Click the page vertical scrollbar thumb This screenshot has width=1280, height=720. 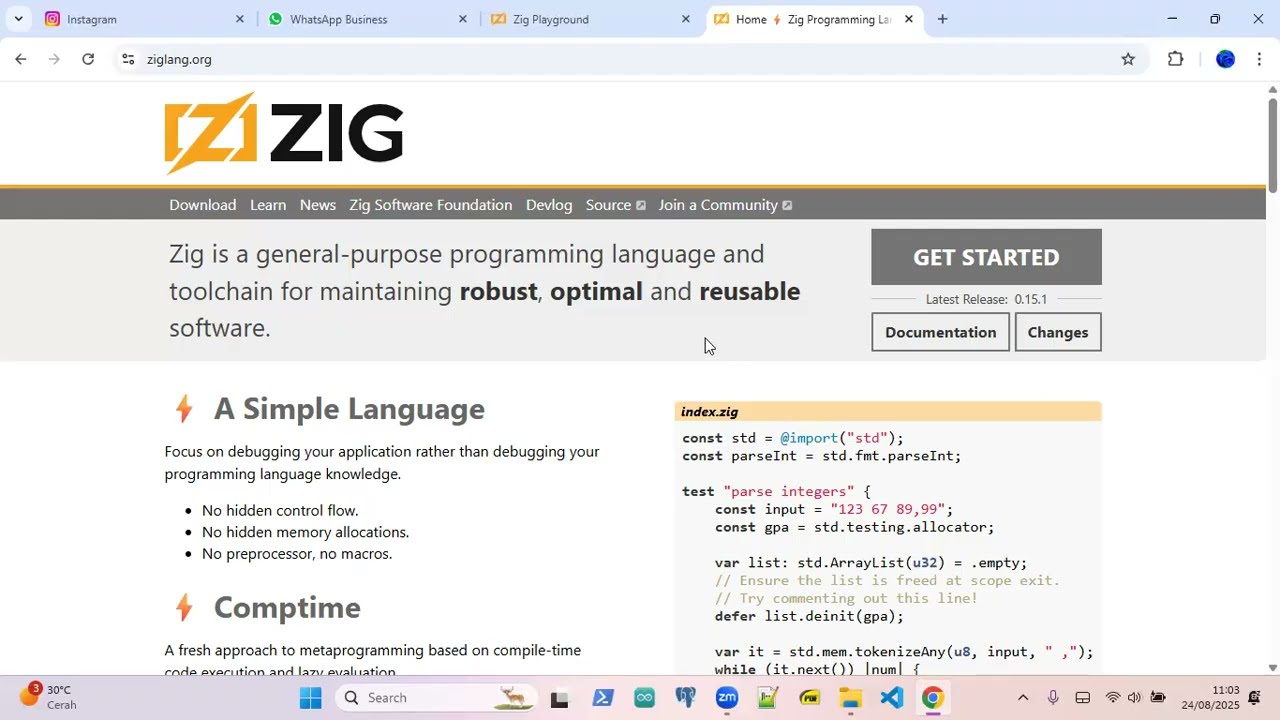(1272, 145)
